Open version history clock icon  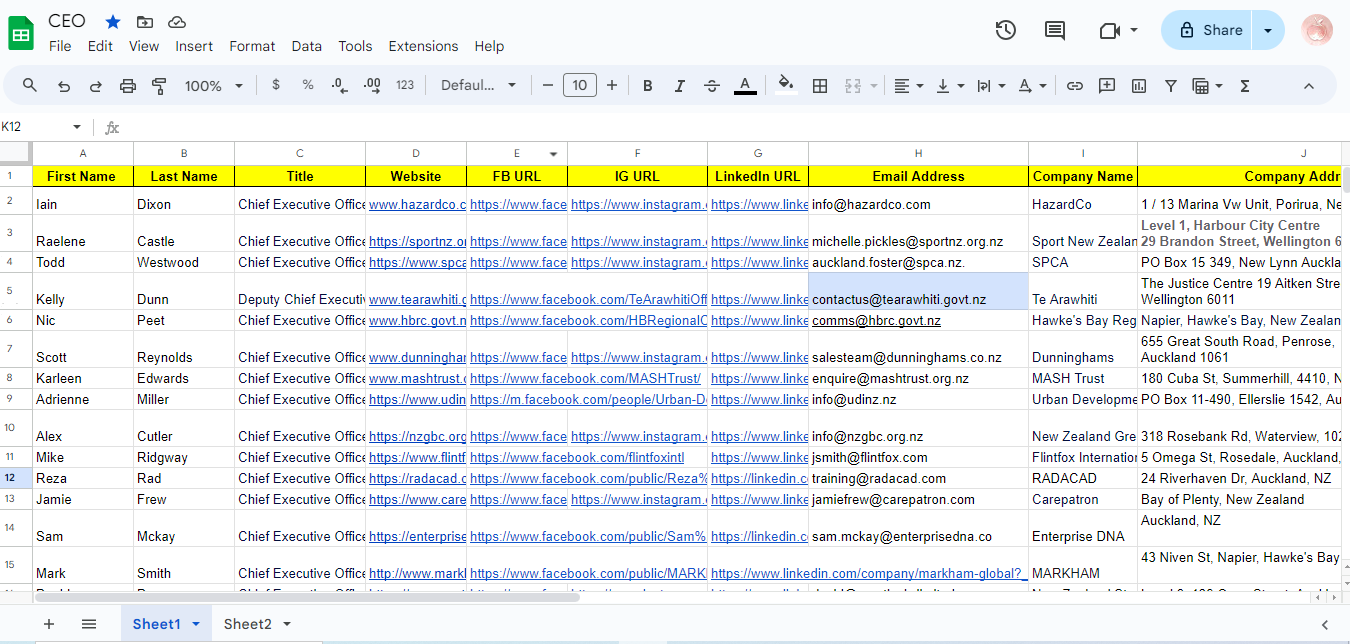[x=1006, y=30]
